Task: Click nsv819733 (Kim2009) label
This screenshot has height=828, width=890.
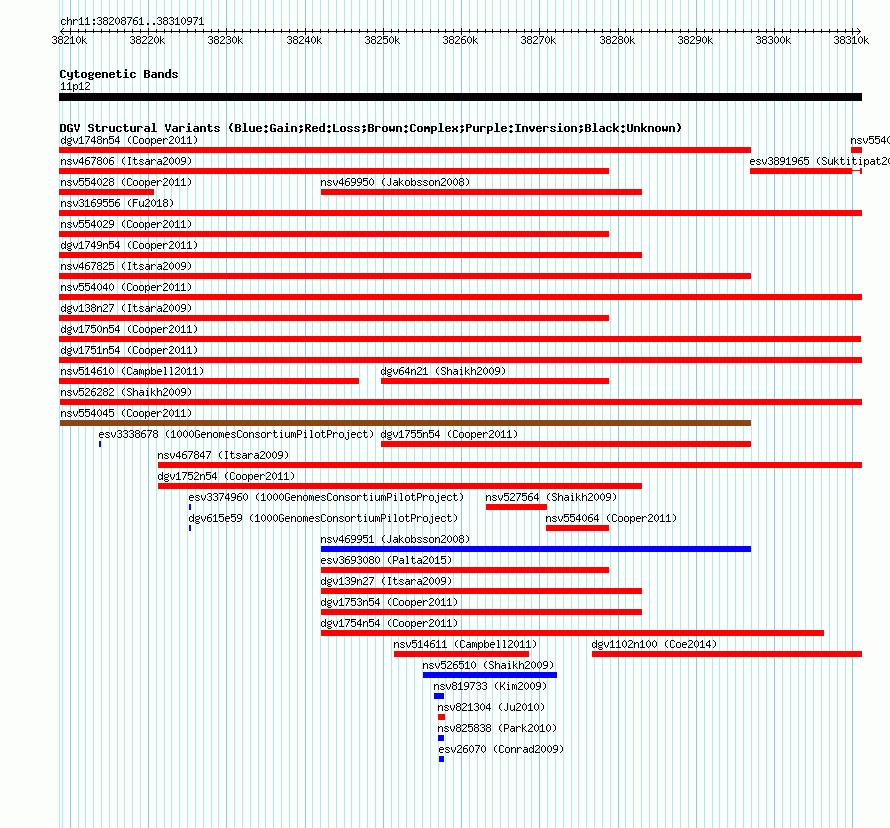Action: [490, 686]
